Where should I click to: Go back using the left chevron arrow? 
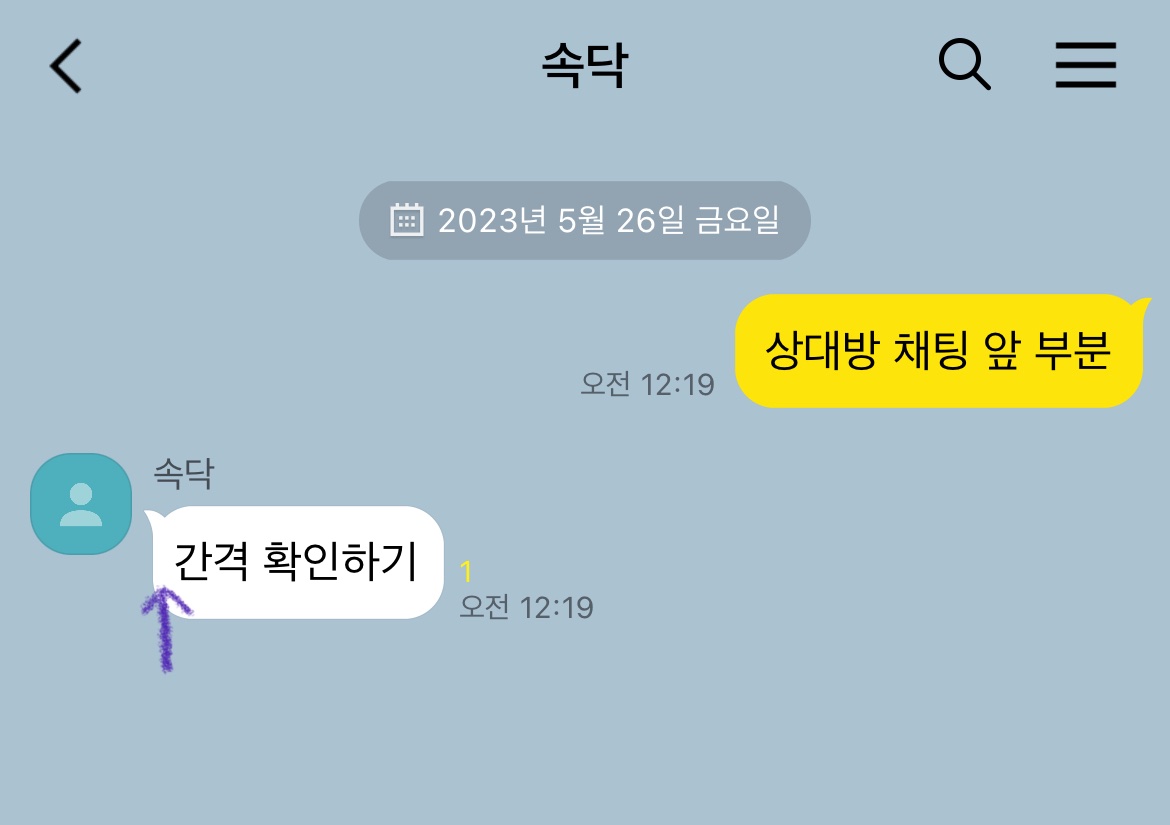click(x=66, y=66)
